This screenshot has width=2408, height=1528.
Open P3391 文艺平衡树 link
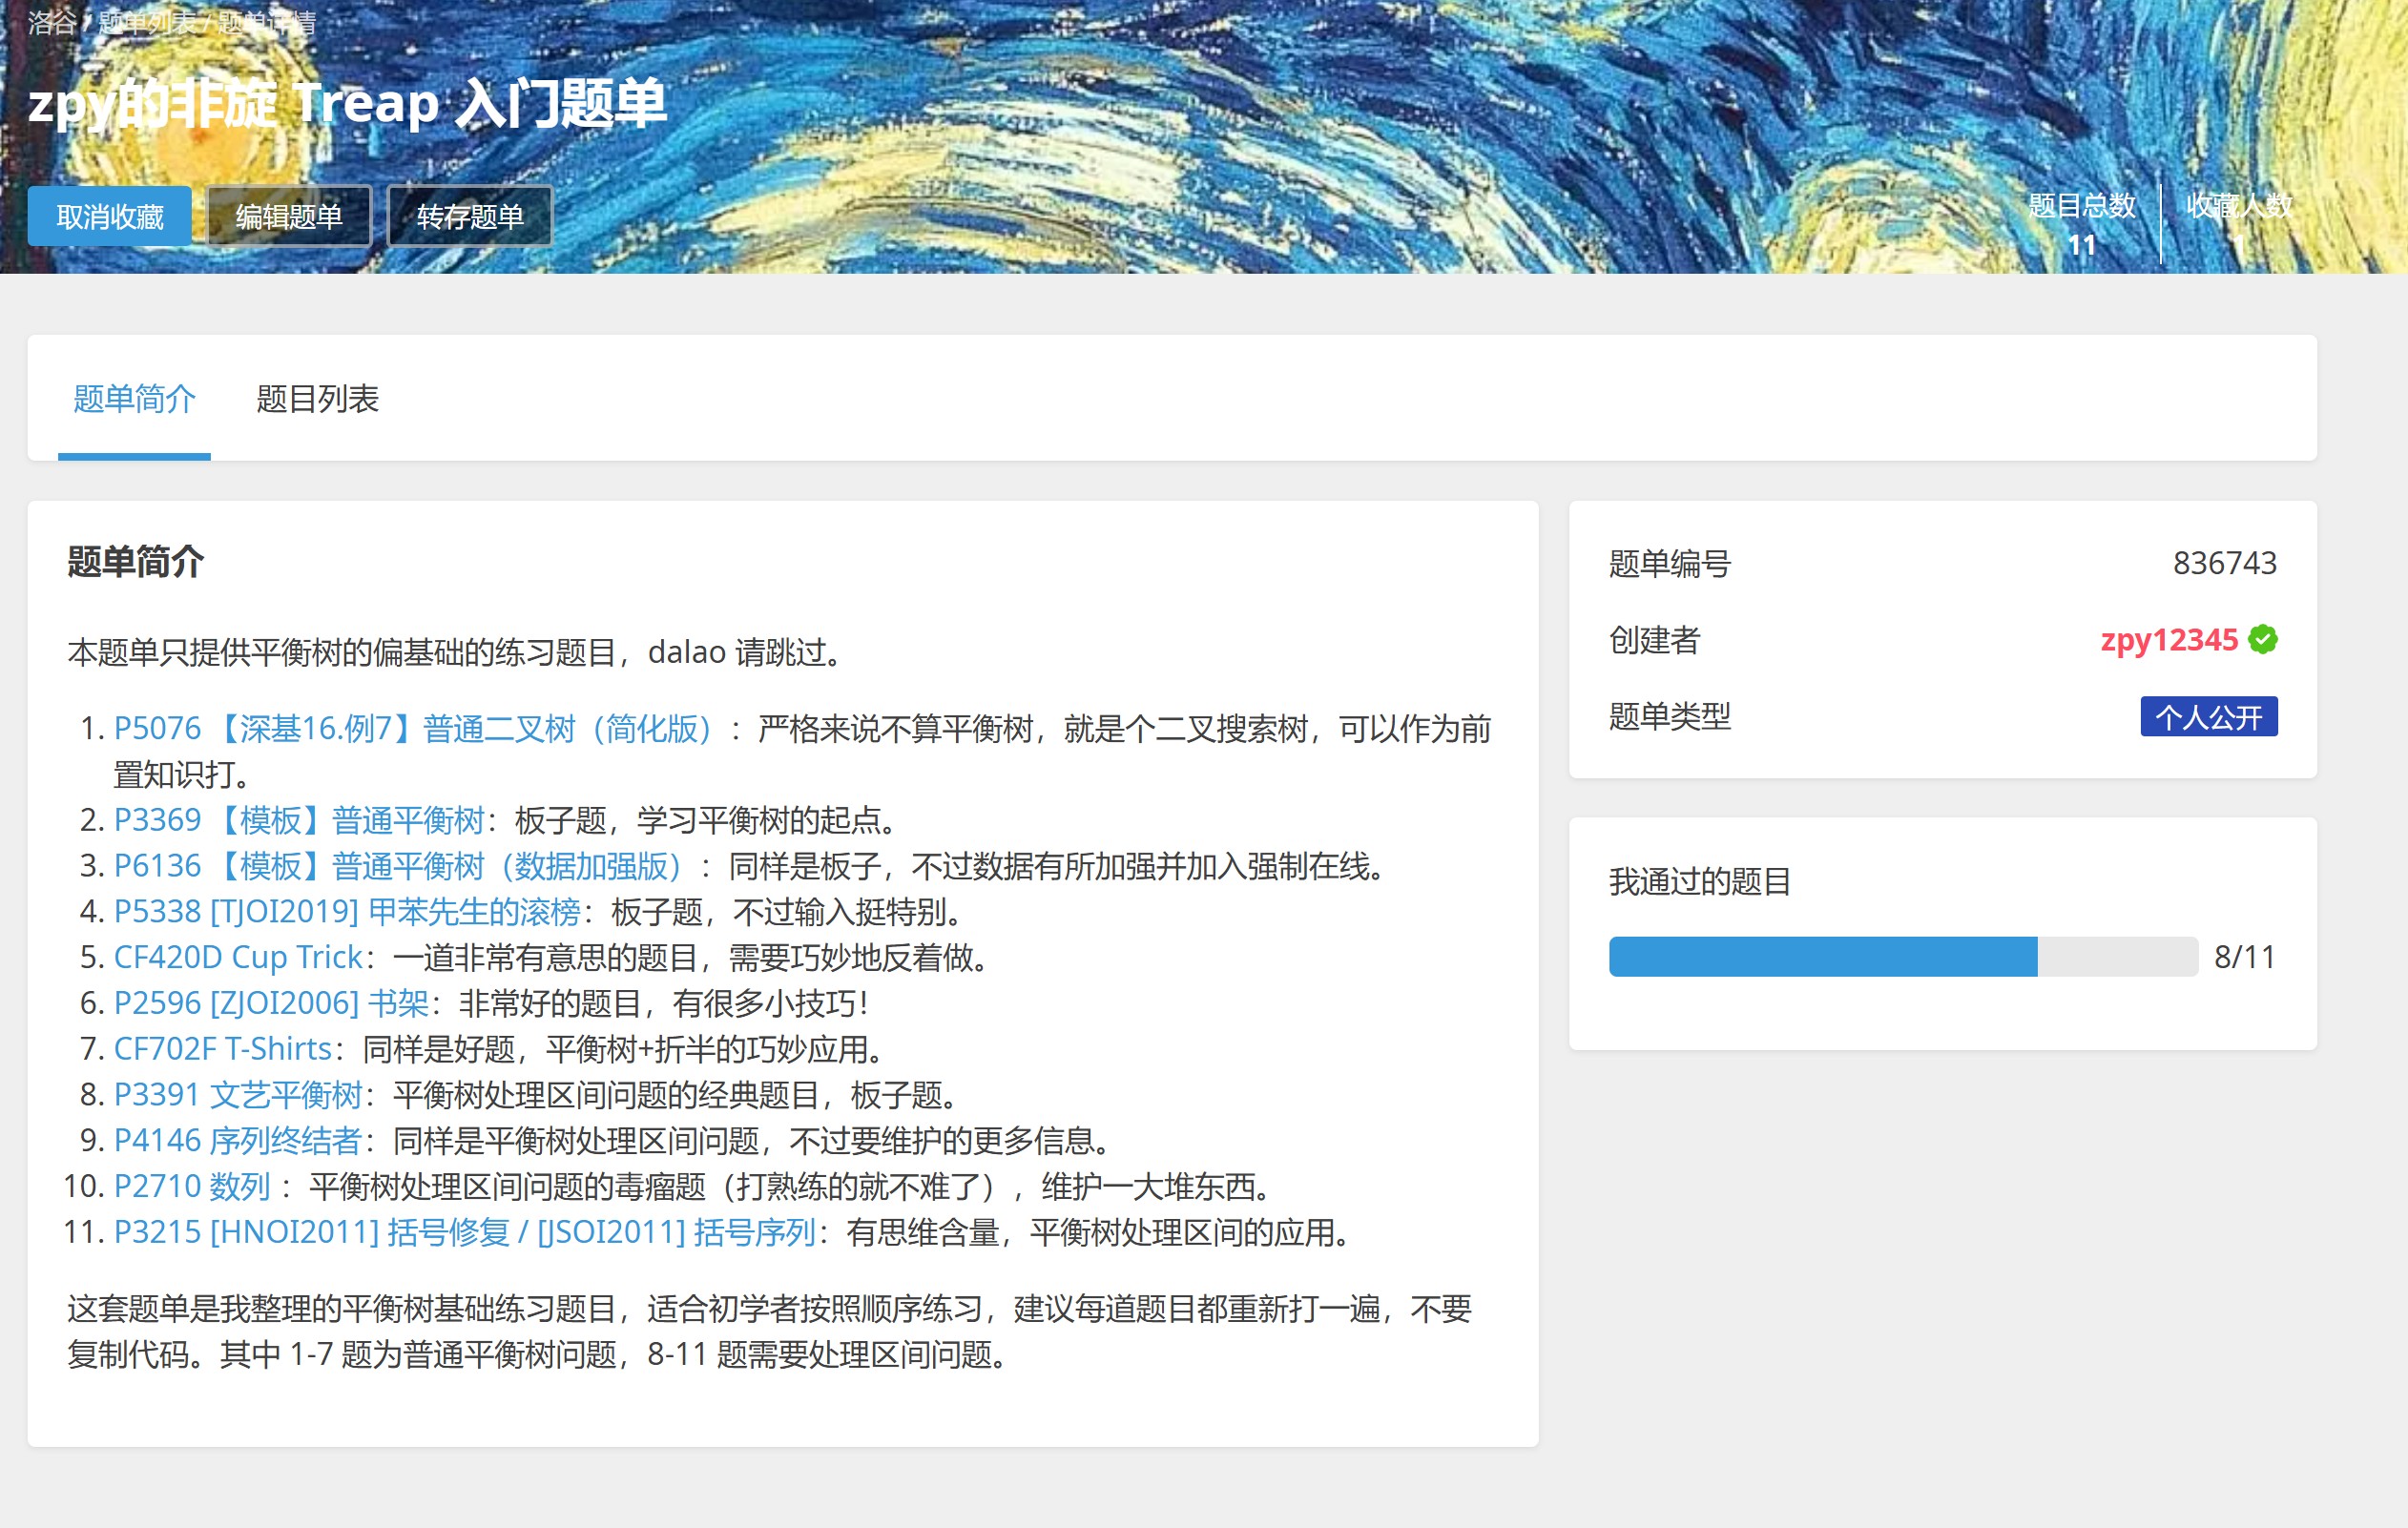coord(237,1095)
